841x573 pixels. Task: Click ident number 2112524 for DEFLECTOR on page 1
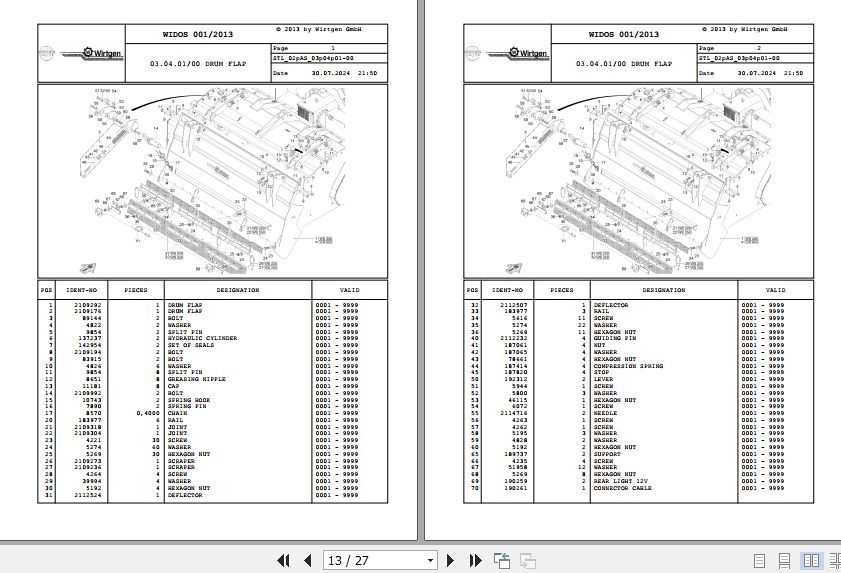point(87,495)
